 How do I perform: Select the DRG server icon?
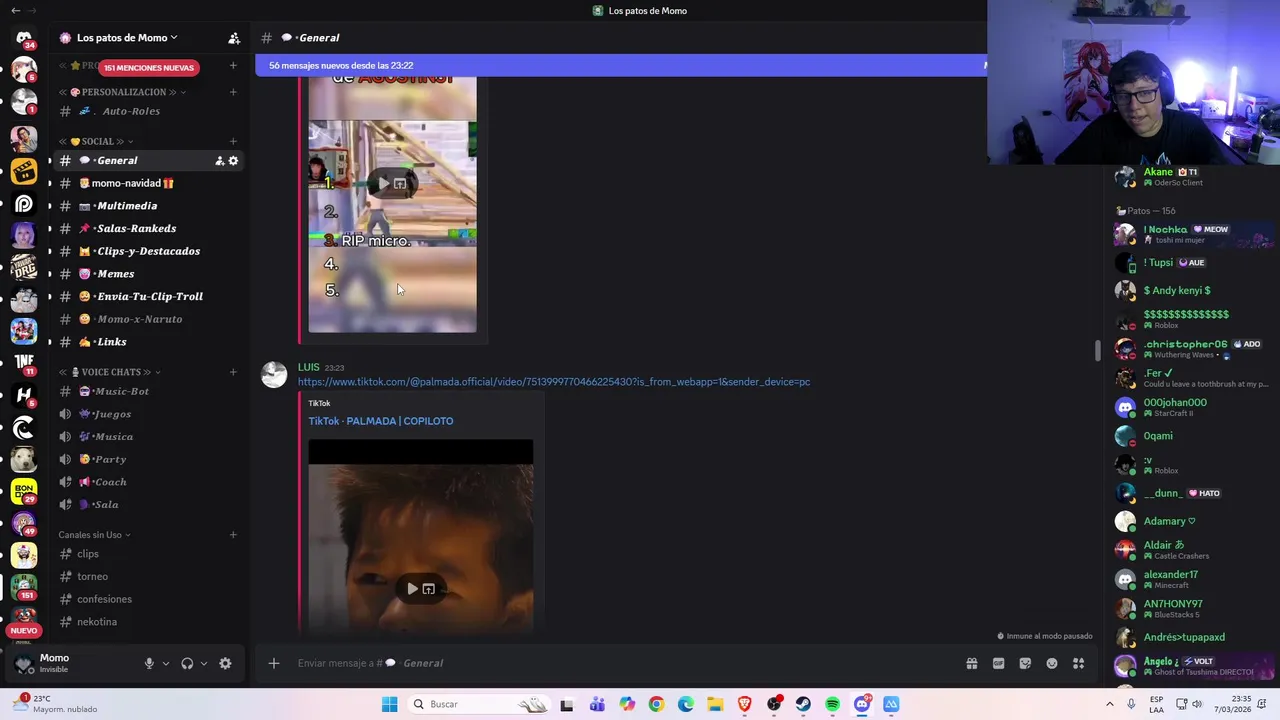pos(24,267)
